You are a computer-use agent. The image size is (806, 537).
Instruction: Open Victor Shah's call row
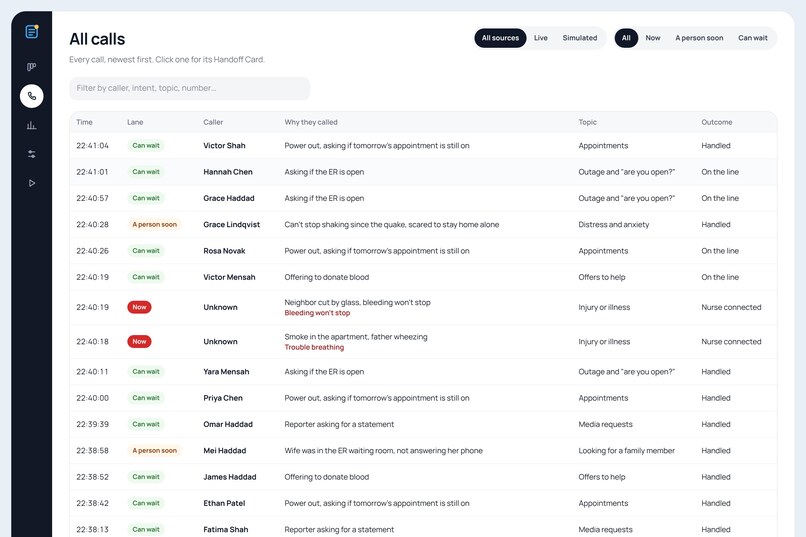point(423,146)
